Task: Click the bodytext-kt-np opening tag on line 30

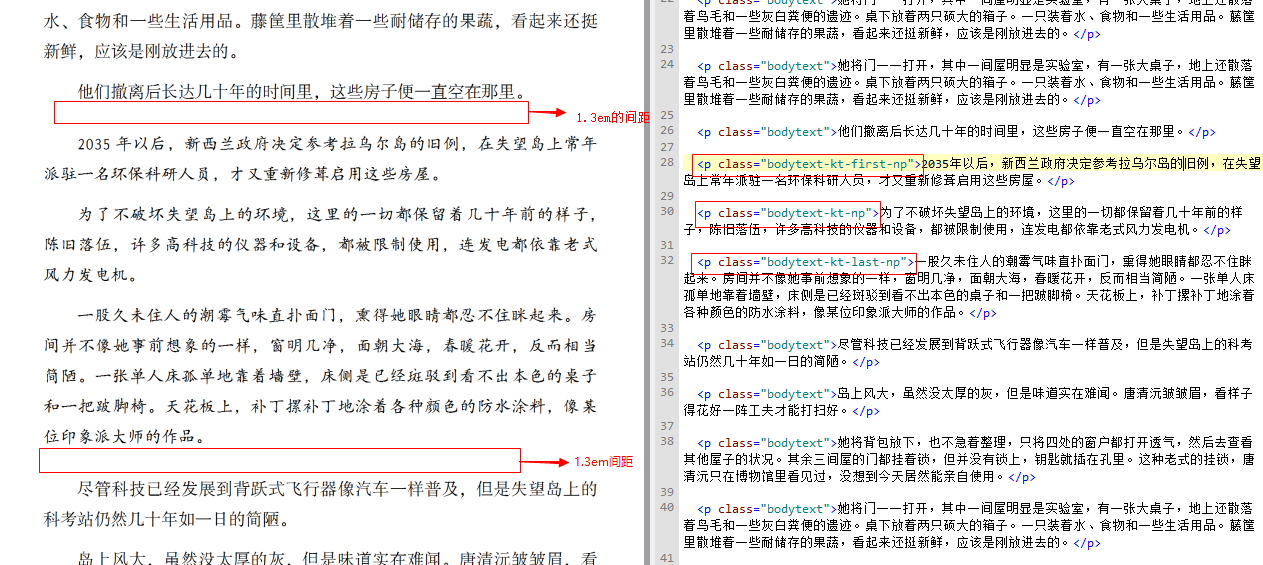Action: click(x=786, y=213)
